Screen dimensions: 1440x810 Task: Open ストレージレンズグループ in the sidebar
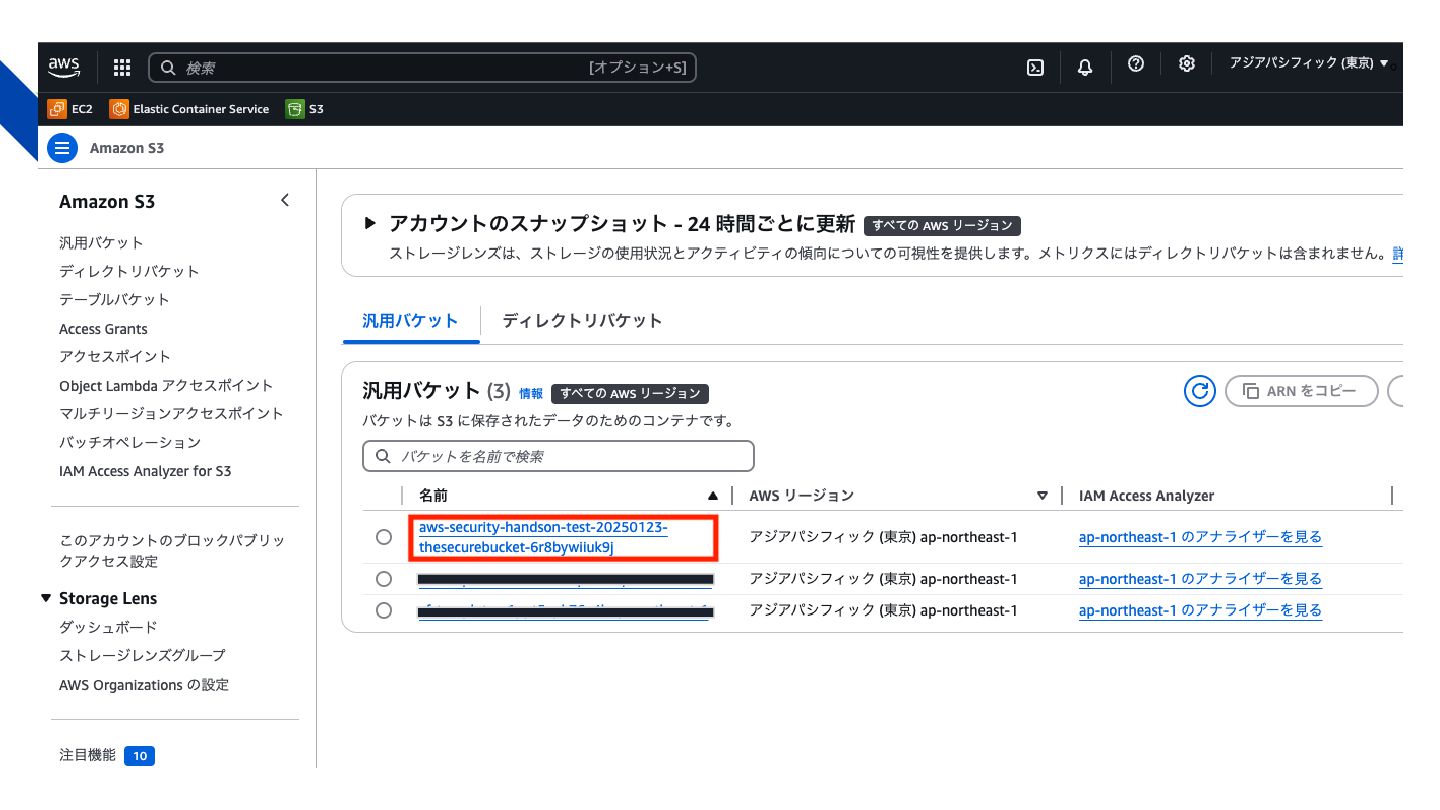pos(142,655)
